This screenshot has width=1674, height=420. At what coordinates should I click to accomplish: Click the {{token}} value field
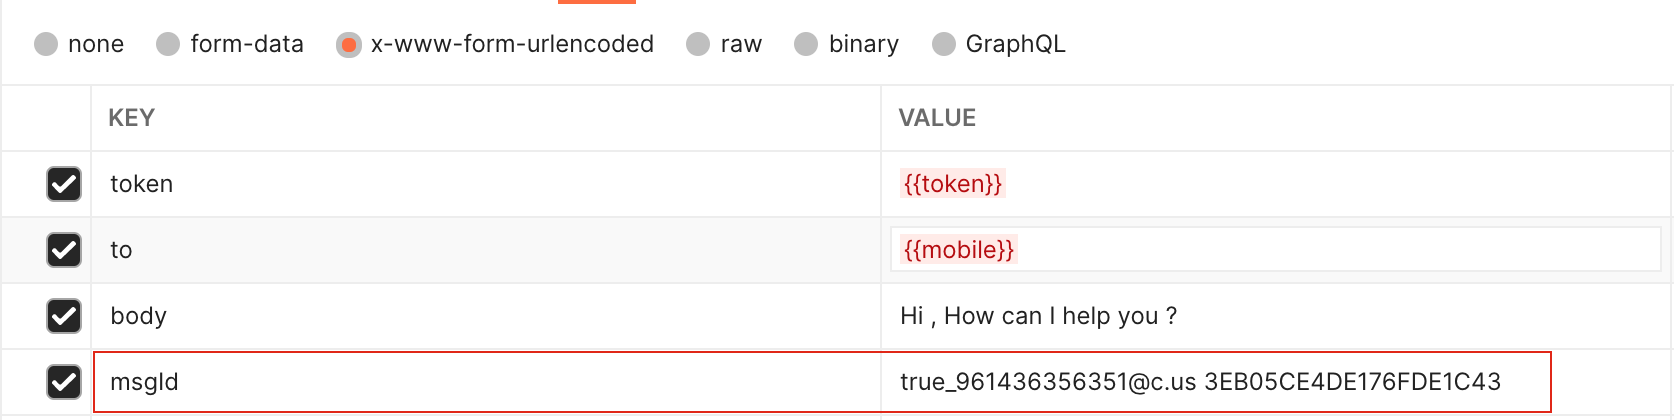point(952,184)
